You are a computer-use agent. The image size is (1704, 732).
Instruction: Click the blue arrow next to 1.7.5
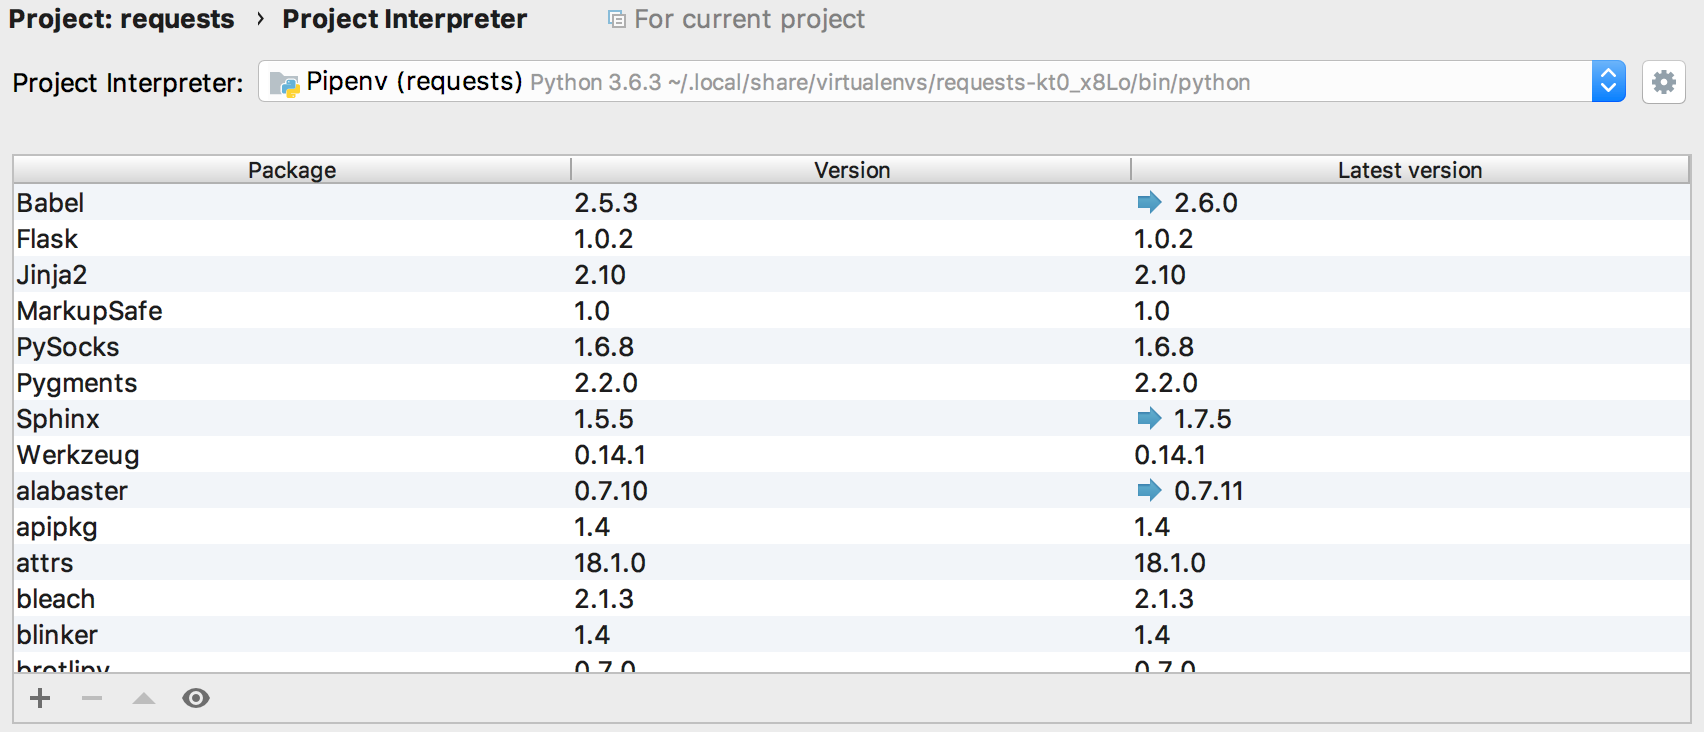1149,418
